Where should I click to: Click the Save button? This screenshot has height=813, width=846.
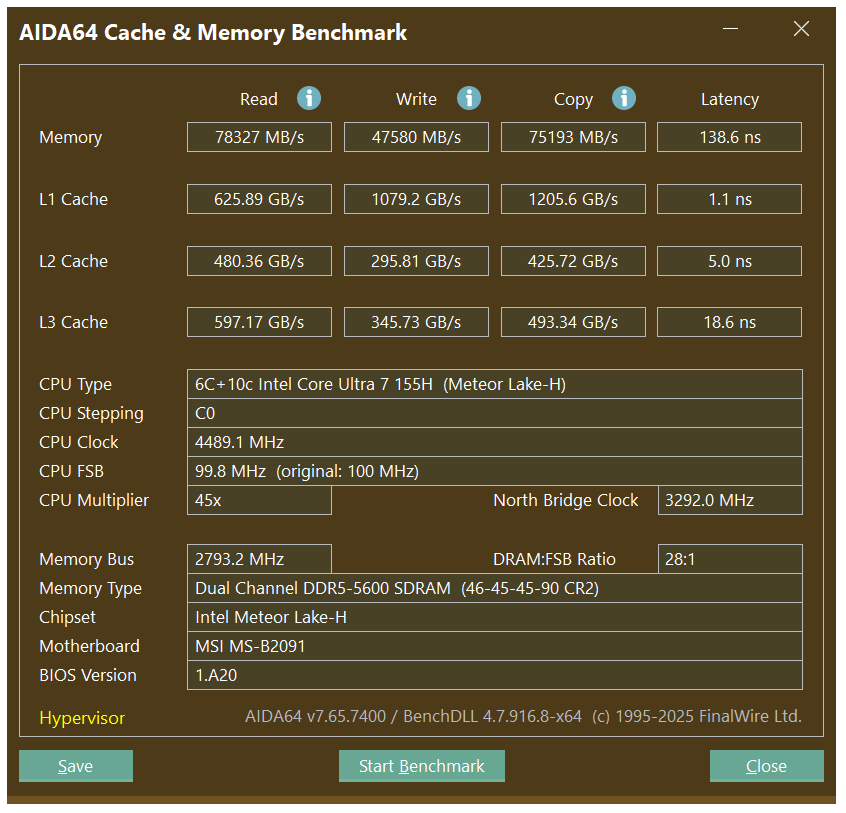click(x=76, y=766)
